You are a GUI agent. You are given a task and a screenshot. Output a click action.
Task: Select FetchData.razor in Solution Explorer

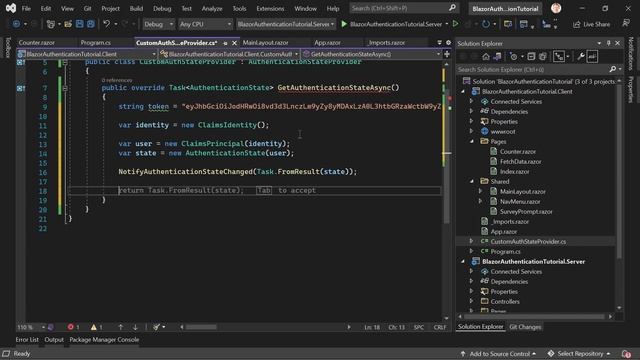click(x=520, y=162)
